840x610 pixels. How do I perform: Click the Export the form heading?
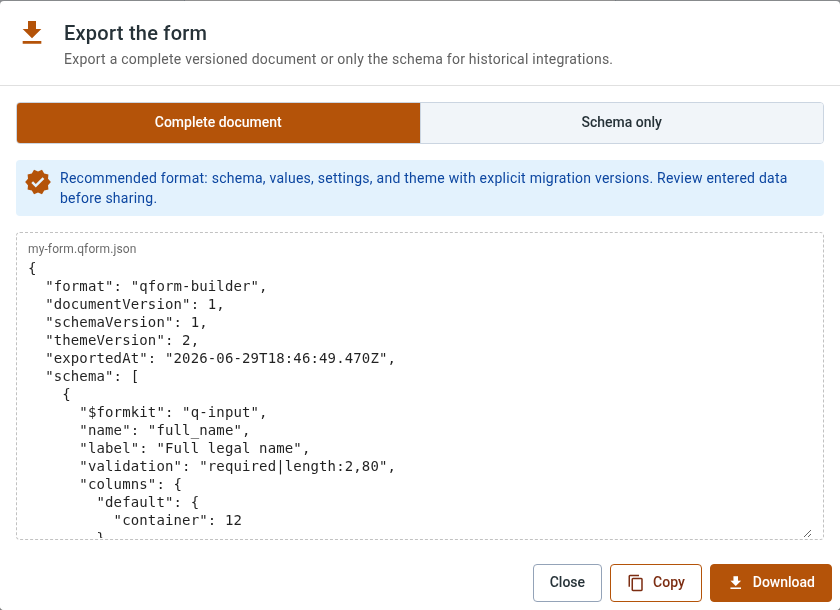136,33
